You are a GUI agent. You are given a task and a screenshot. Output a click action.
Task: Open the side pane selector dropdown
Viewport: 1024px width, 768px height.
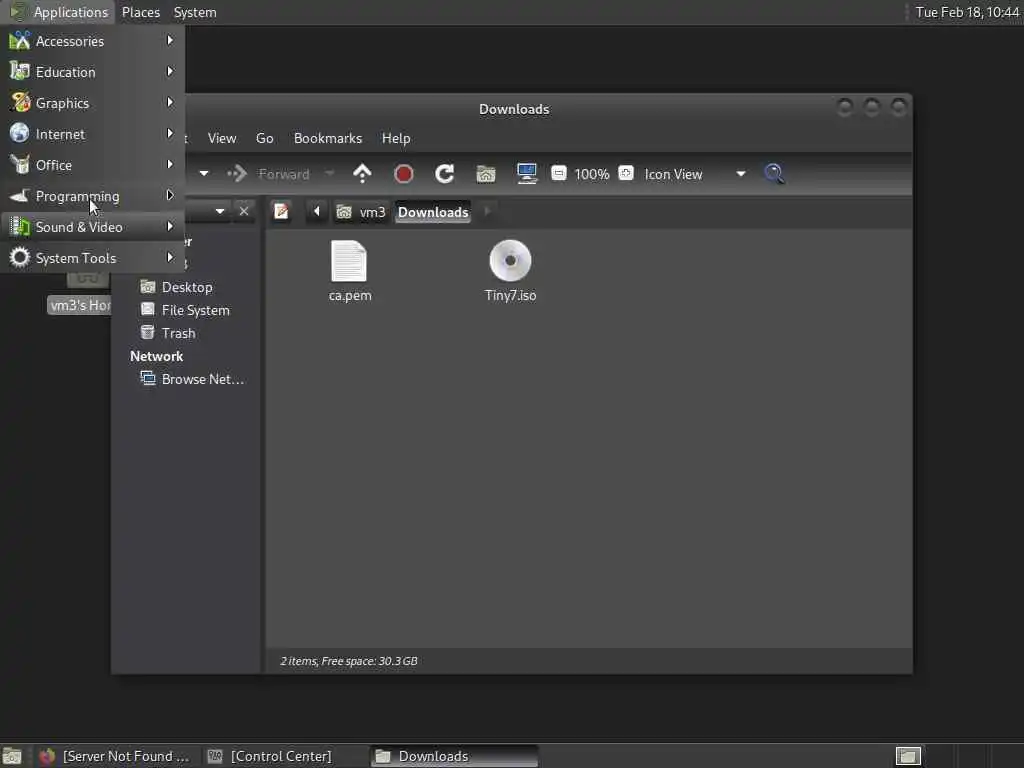coord(219,212)
